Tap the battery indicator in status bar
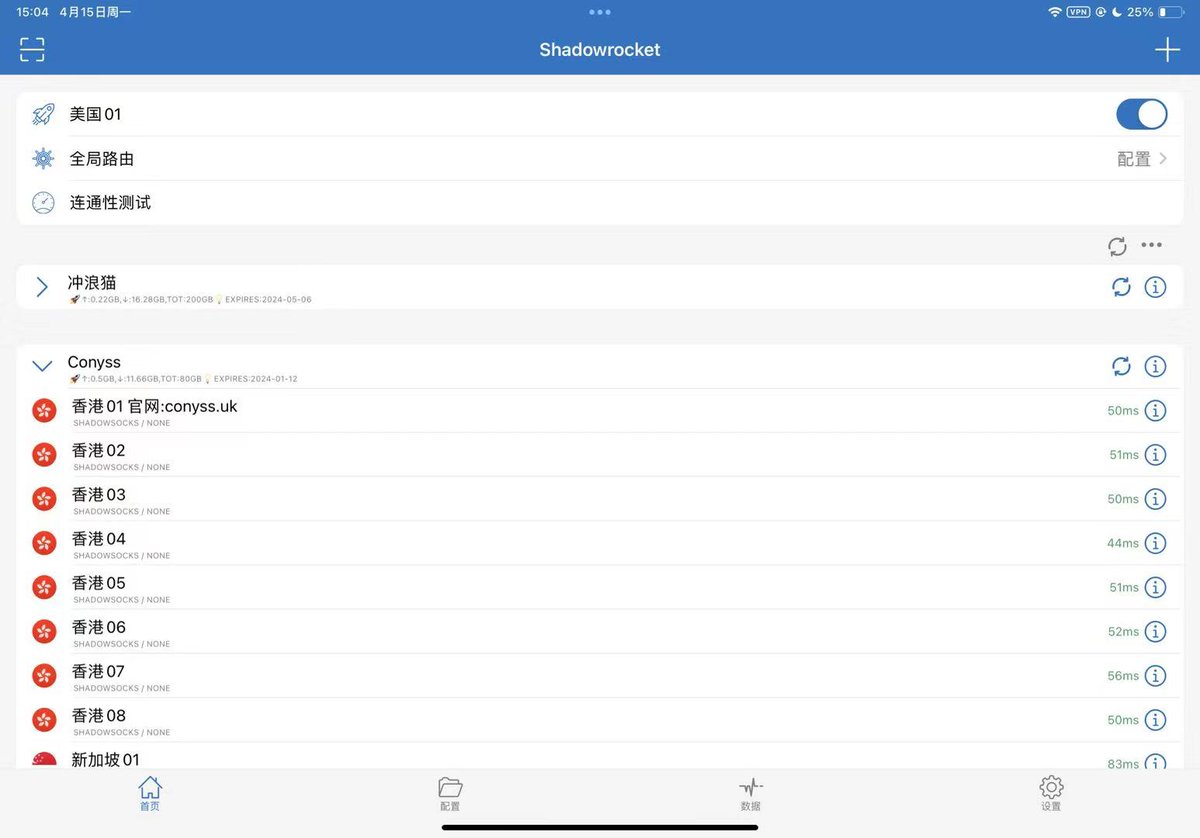This screenshot has width=1200, height=838. tap(1170, 12)
